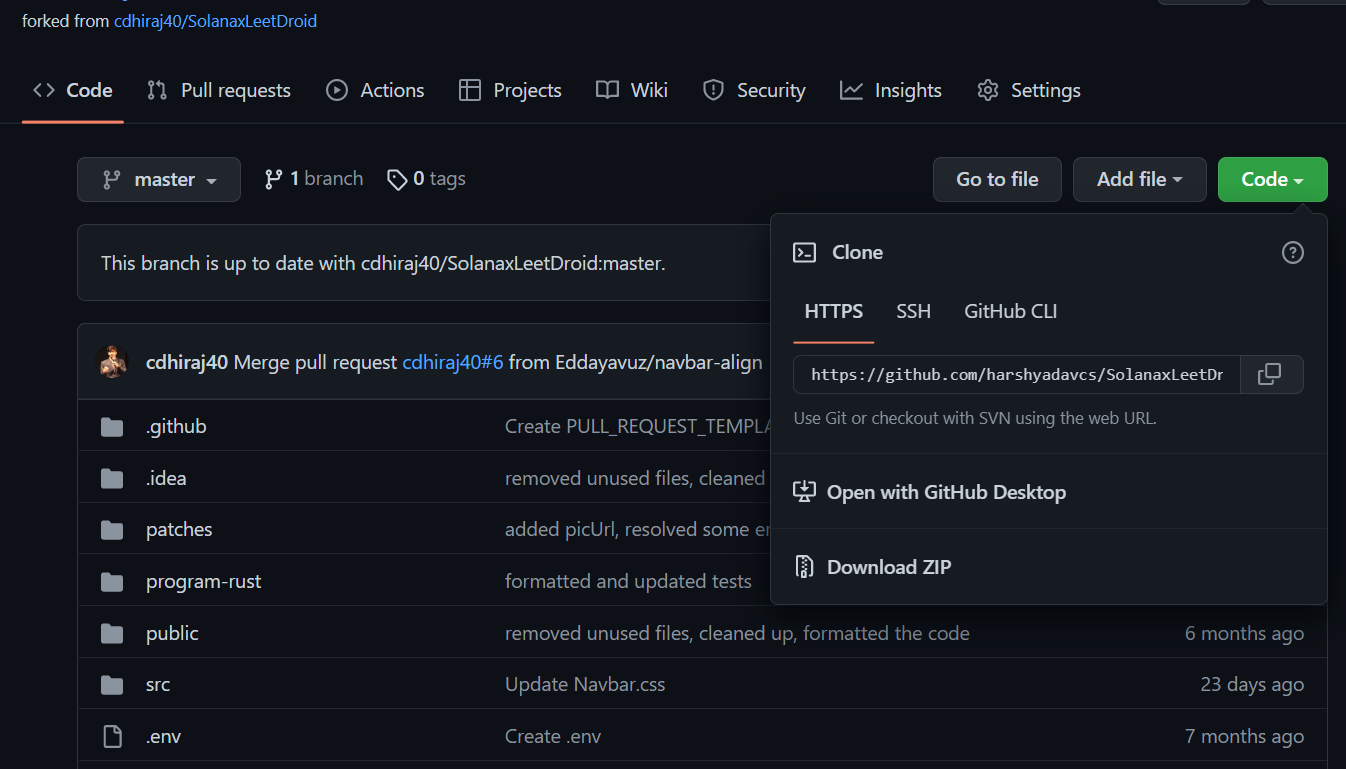This screenshot has width=1346, height=769.
Task: Click the ZIP file icon
Action: (x=804, y=567)
